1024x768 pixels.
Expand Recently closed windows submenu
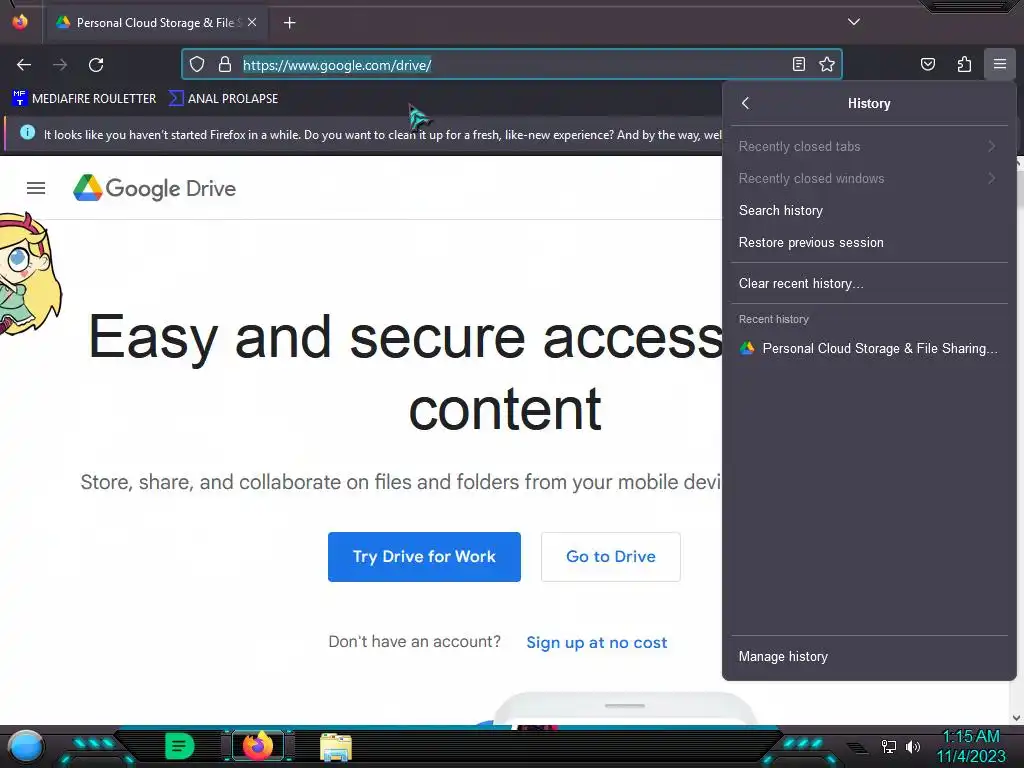(869, 178)
